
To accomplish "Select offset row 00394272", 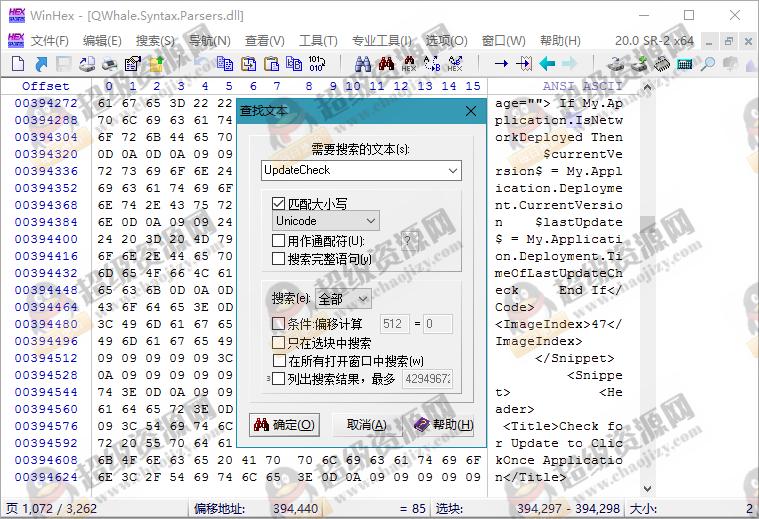I will 46,103.
